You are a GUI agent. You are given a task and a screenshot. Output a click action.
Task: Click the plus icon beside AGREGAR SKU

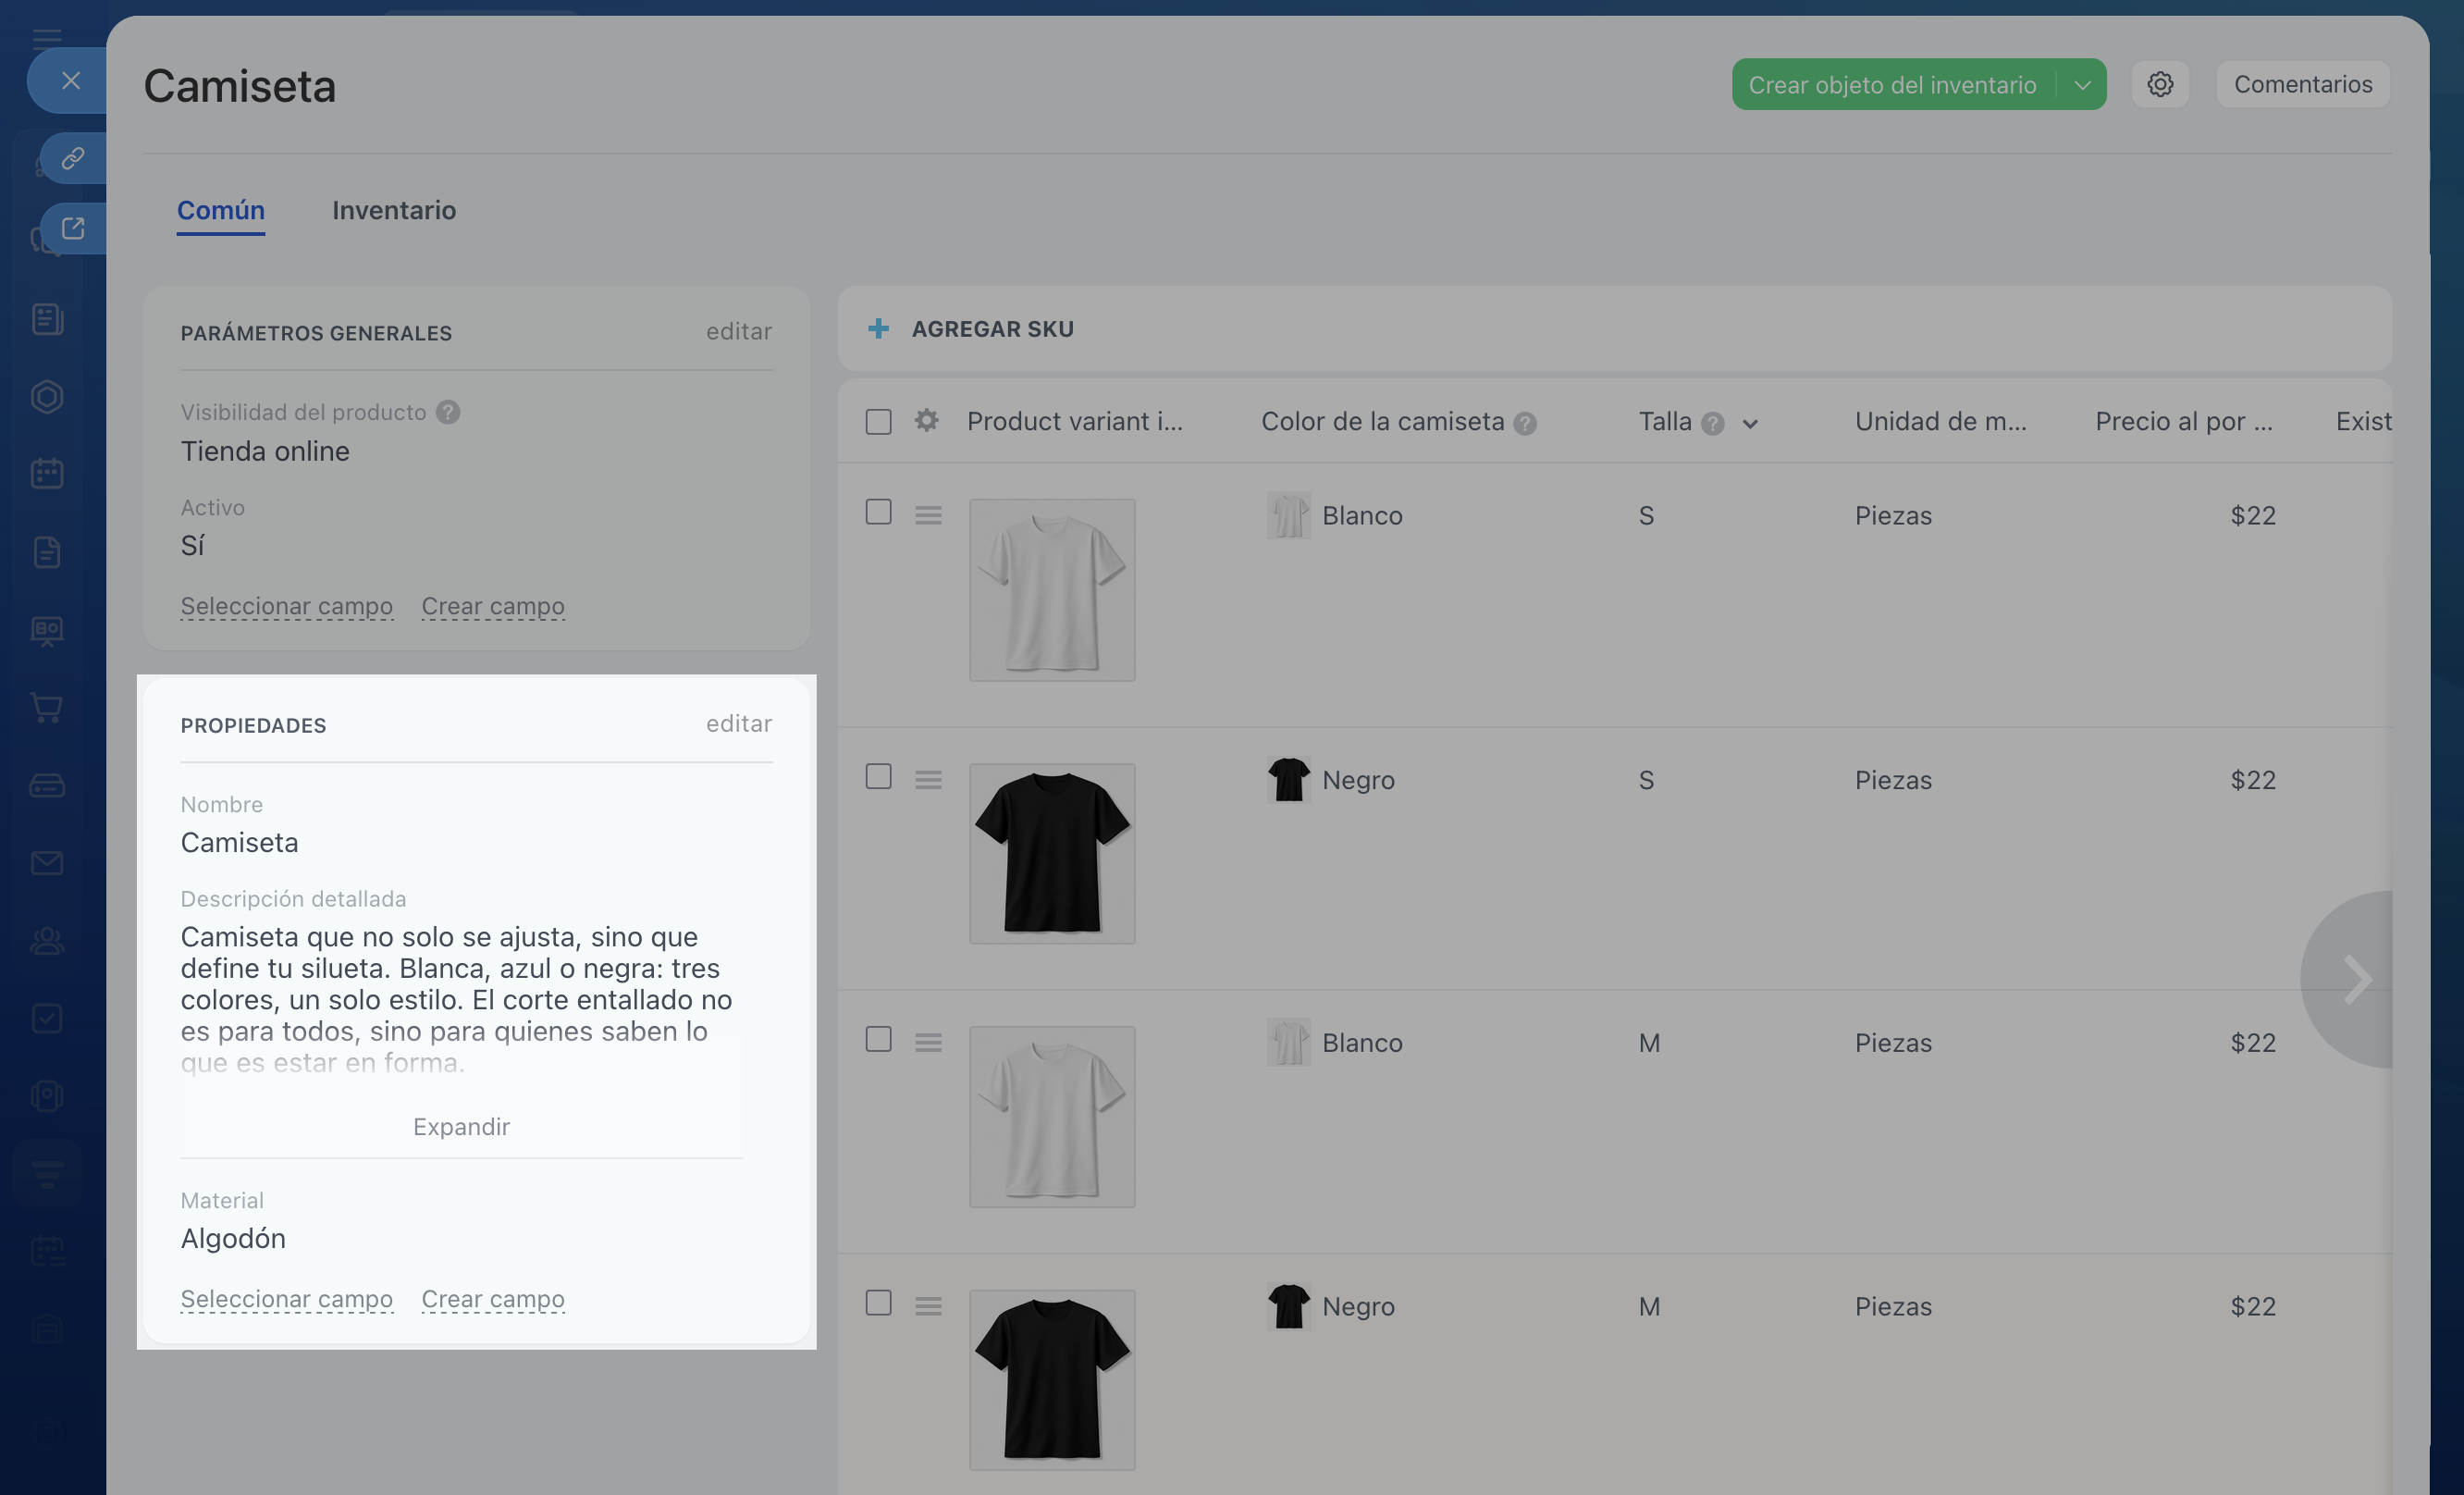[x=878, y=328]
